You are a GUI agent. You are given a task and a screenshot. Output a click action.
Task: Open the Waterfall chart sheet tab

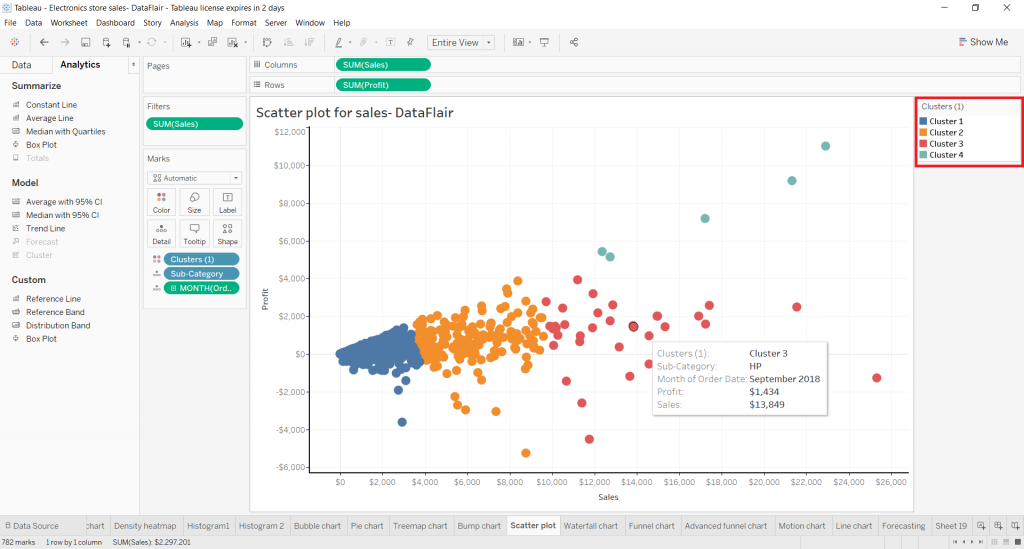(590, 525)
